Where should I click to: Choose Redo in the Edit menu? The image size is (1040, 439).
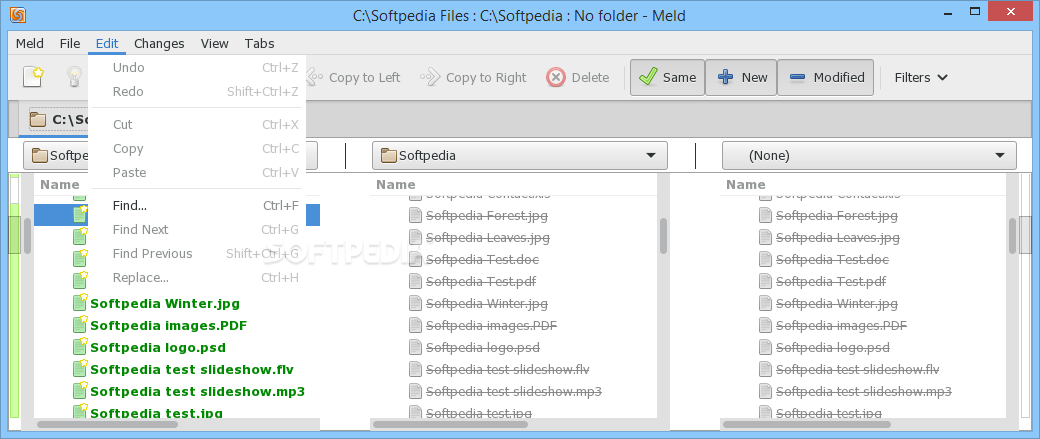(x=196, y=92)
